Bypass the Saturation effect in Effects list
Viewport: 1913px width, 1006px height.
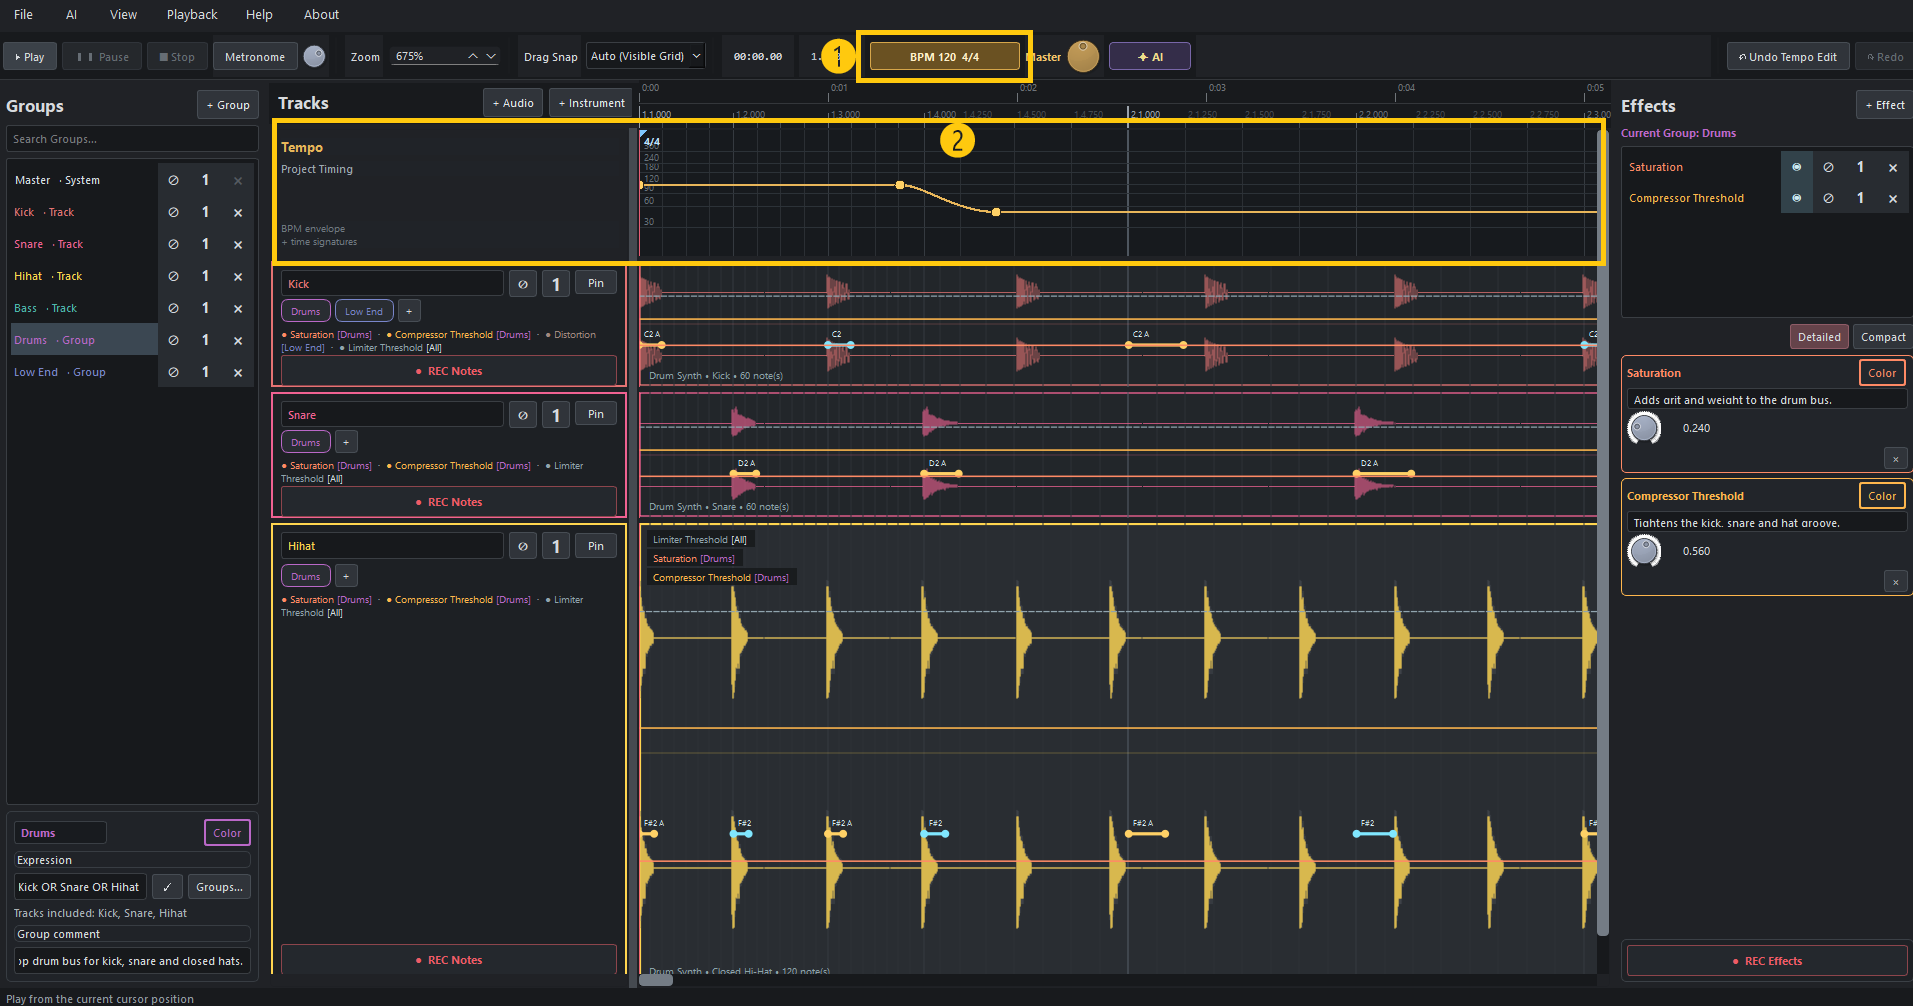(x=1828, y=167)
